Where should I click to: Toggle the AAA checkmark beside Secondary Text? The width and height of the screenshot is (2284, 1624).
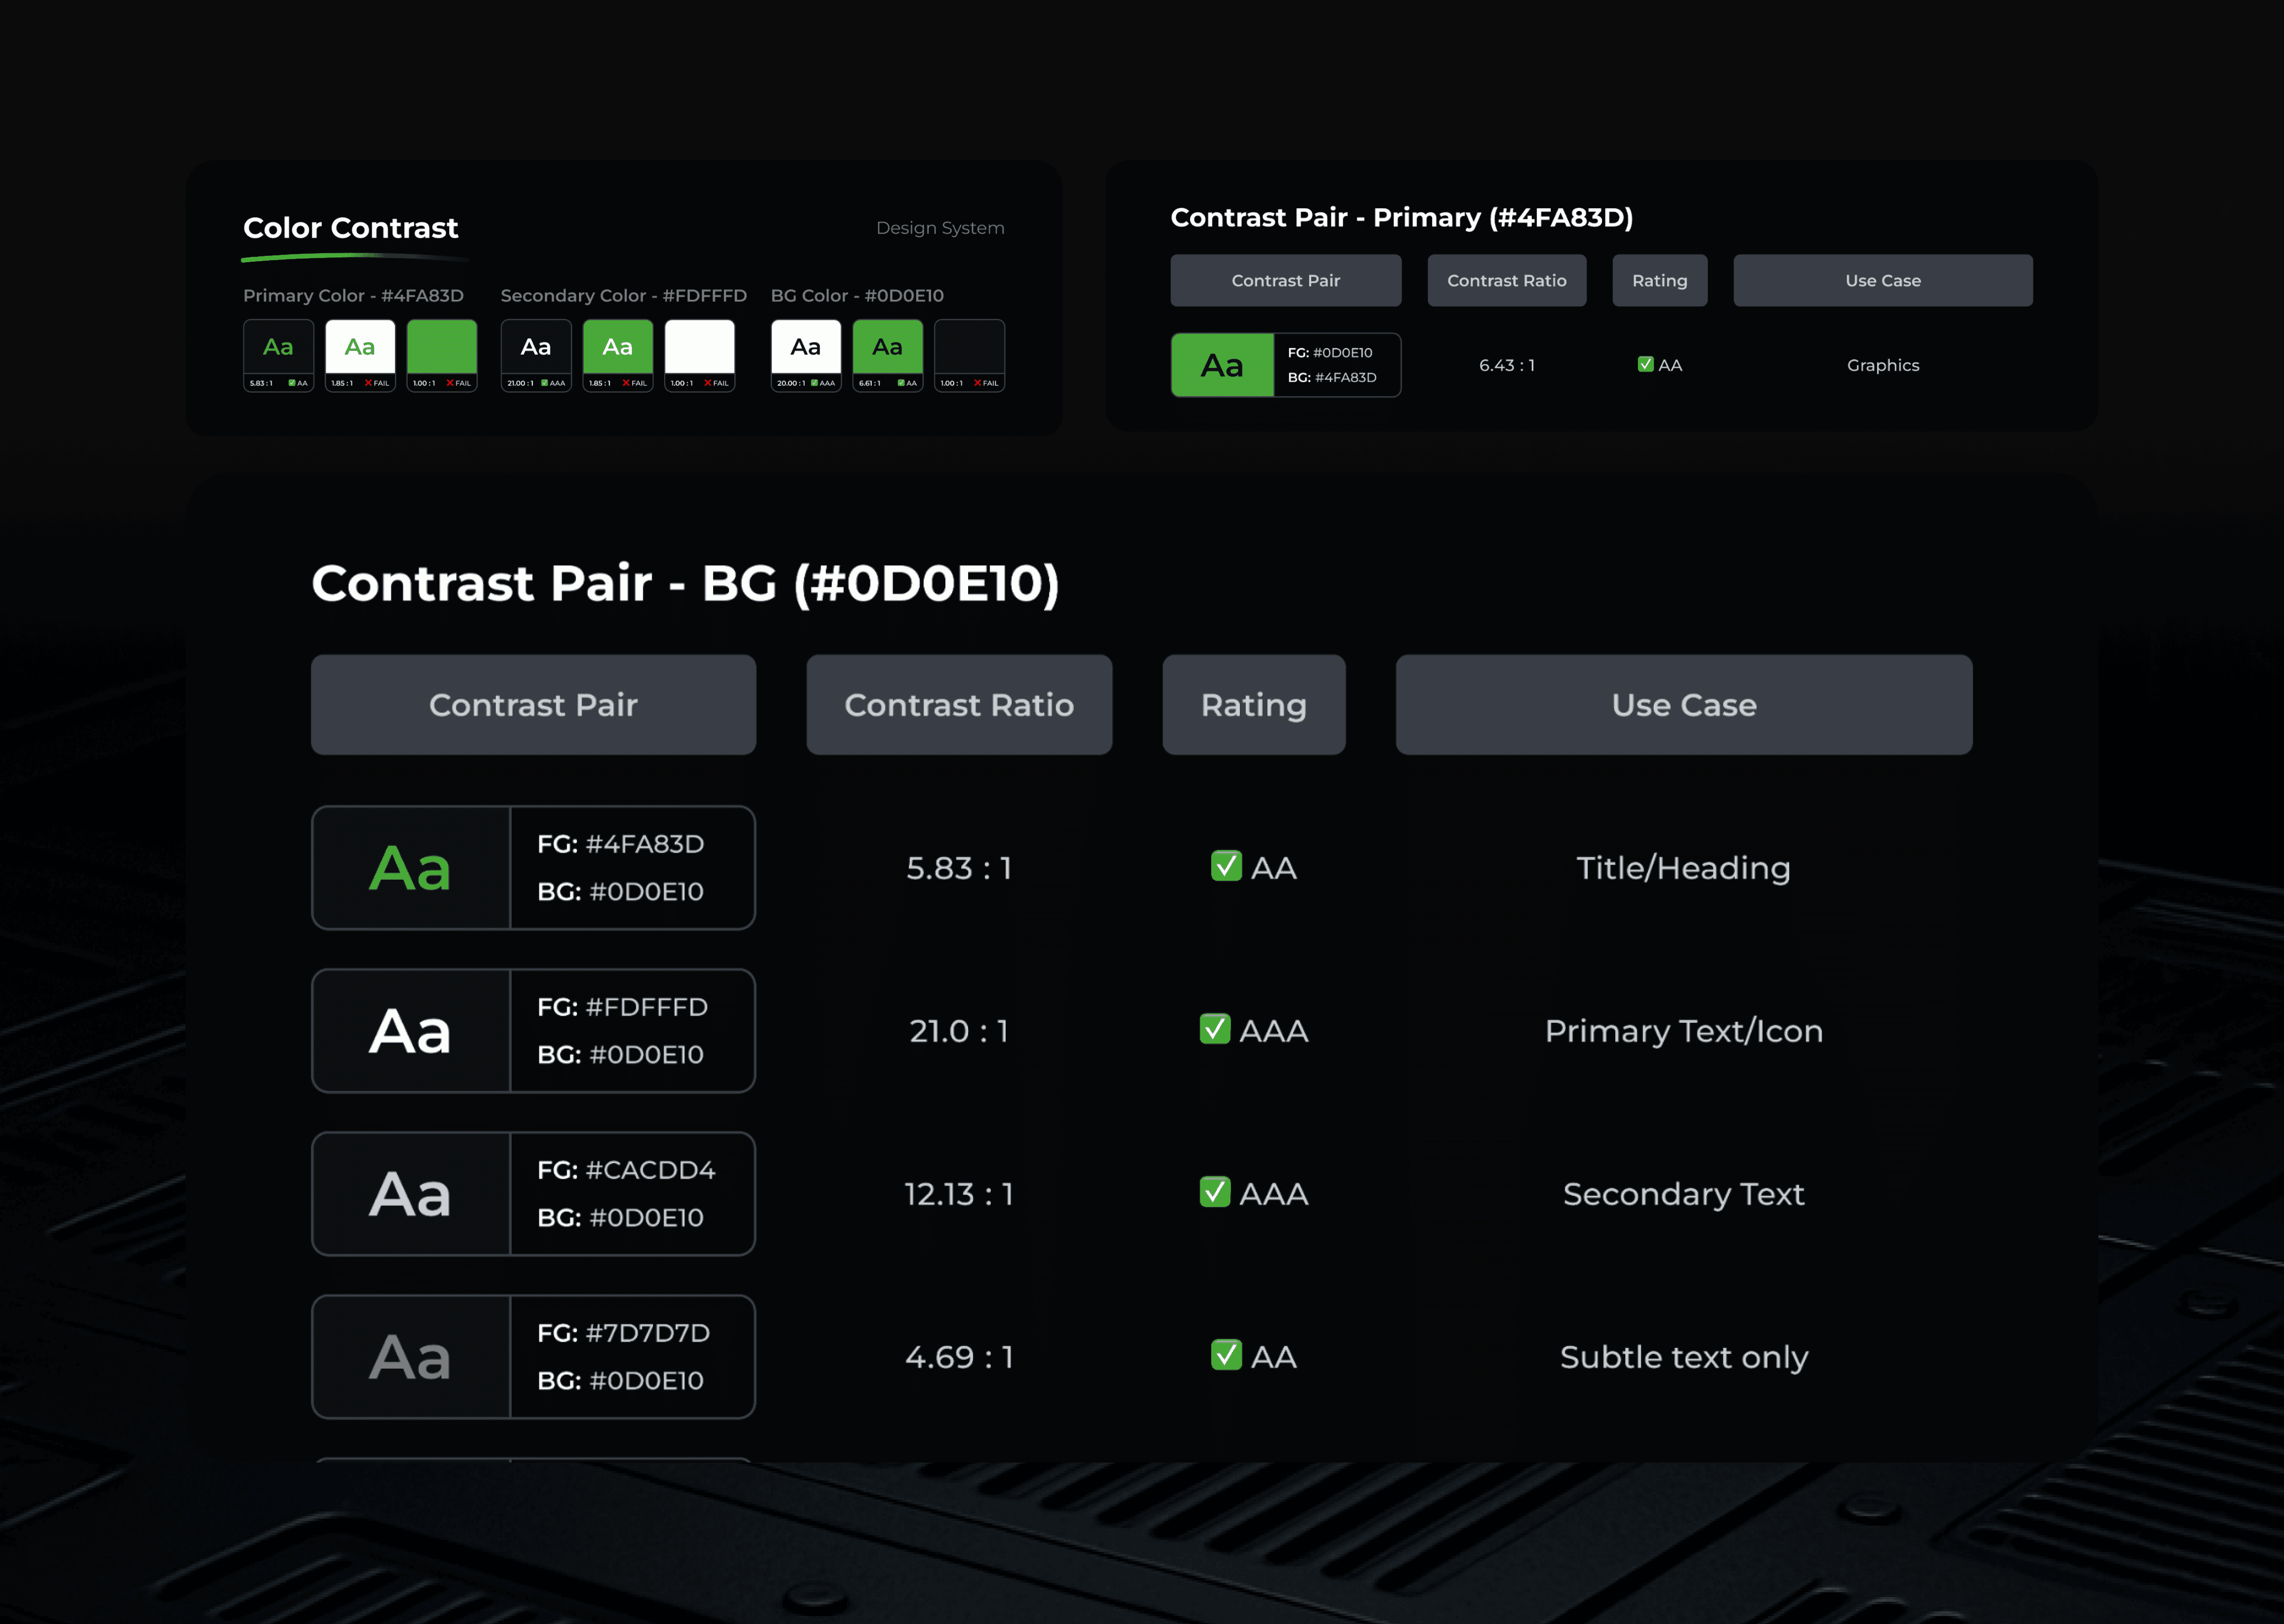(x=1215, y=1192)
